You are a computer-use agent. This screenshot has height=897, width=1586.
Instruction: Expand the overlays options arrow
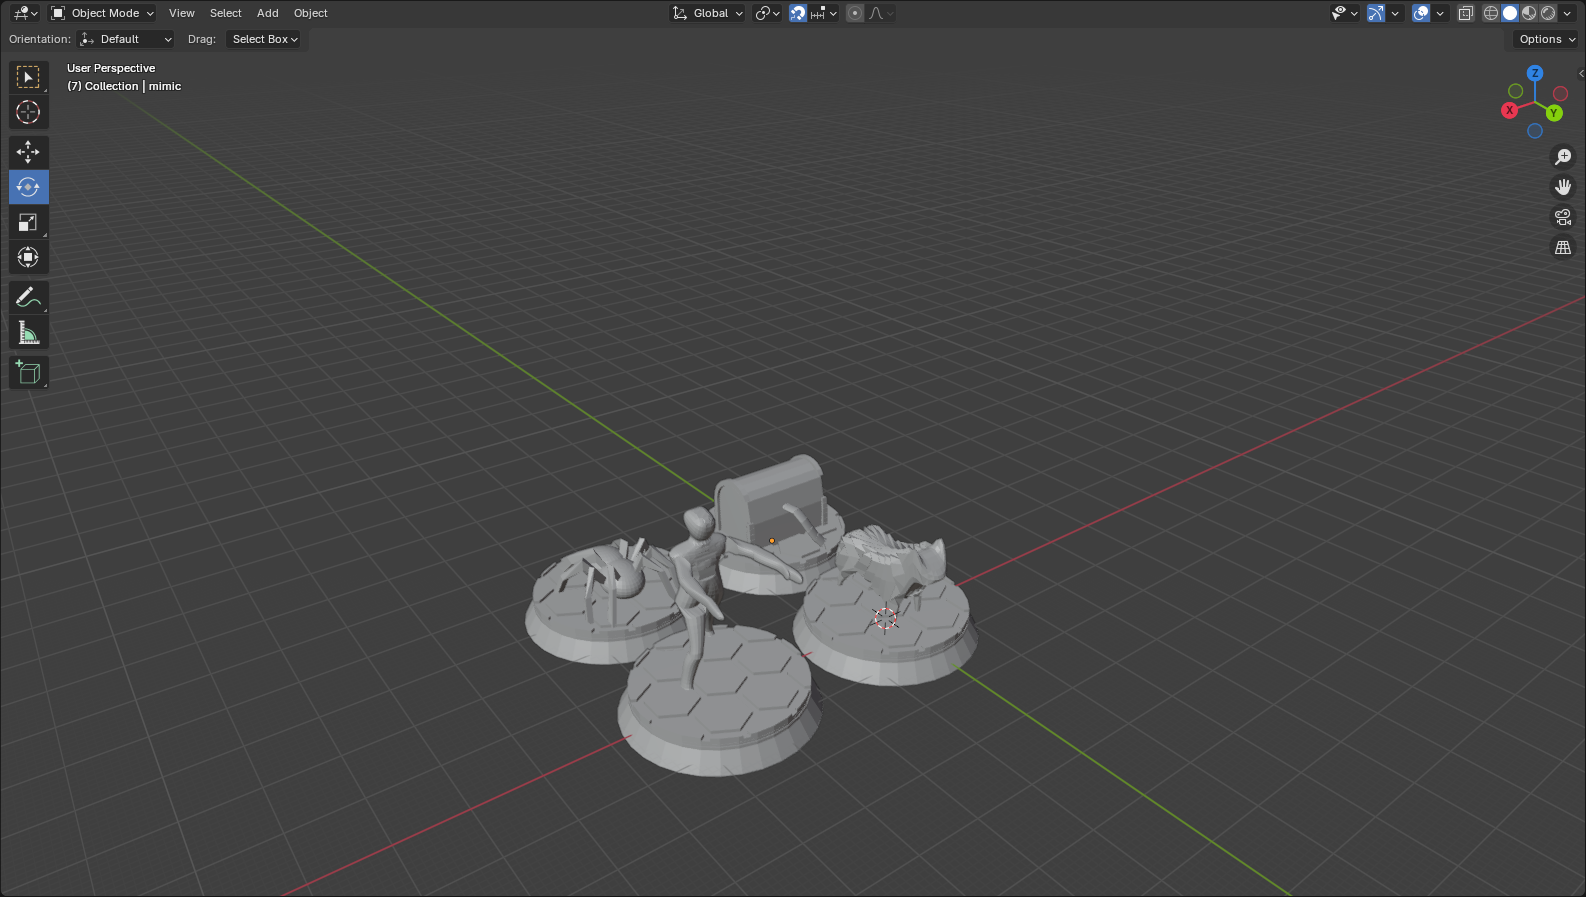click(1440, 13)
